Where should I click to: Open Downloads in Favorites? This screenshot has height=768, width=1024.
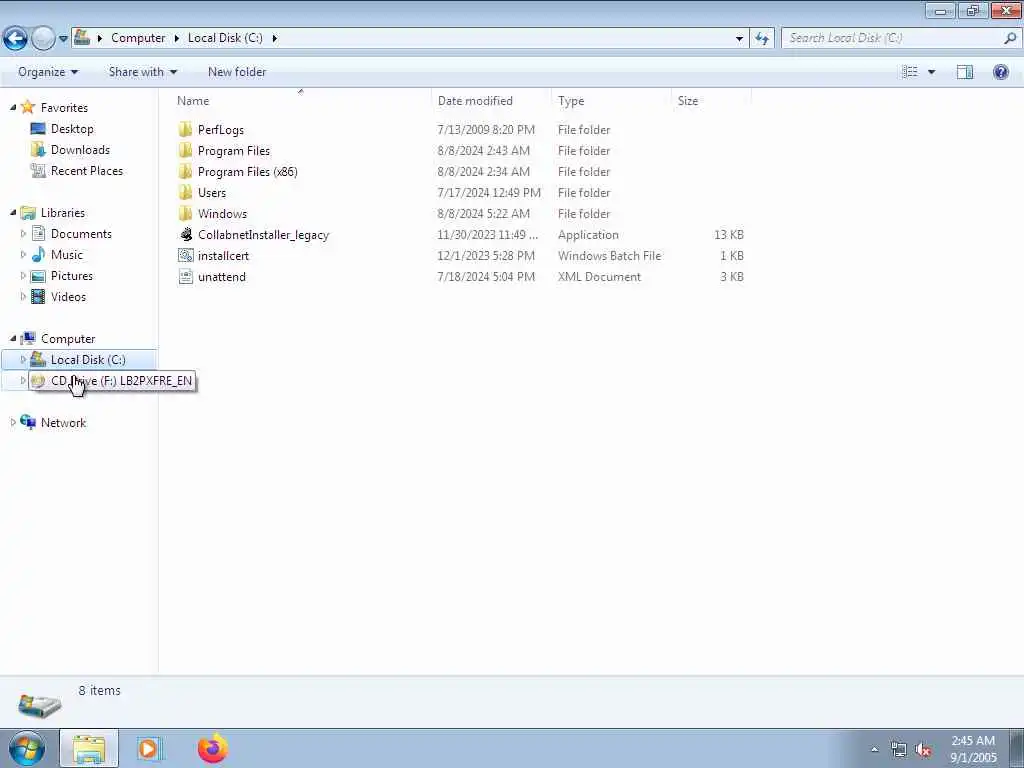pyautogui.click(x=80, y=150)
